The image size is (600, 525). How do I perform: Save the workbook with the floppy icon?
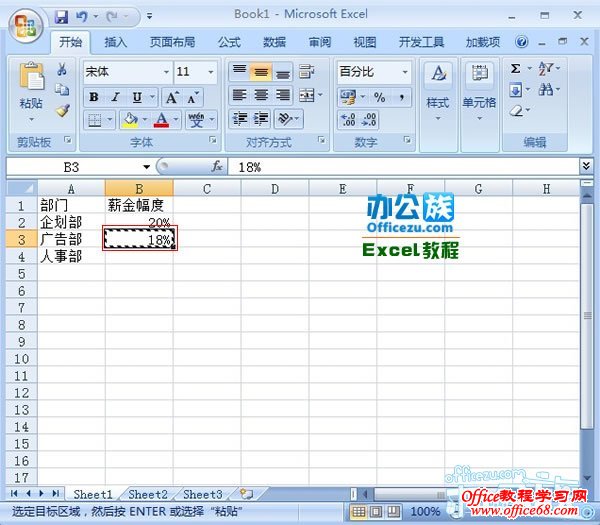pos(61,16)
